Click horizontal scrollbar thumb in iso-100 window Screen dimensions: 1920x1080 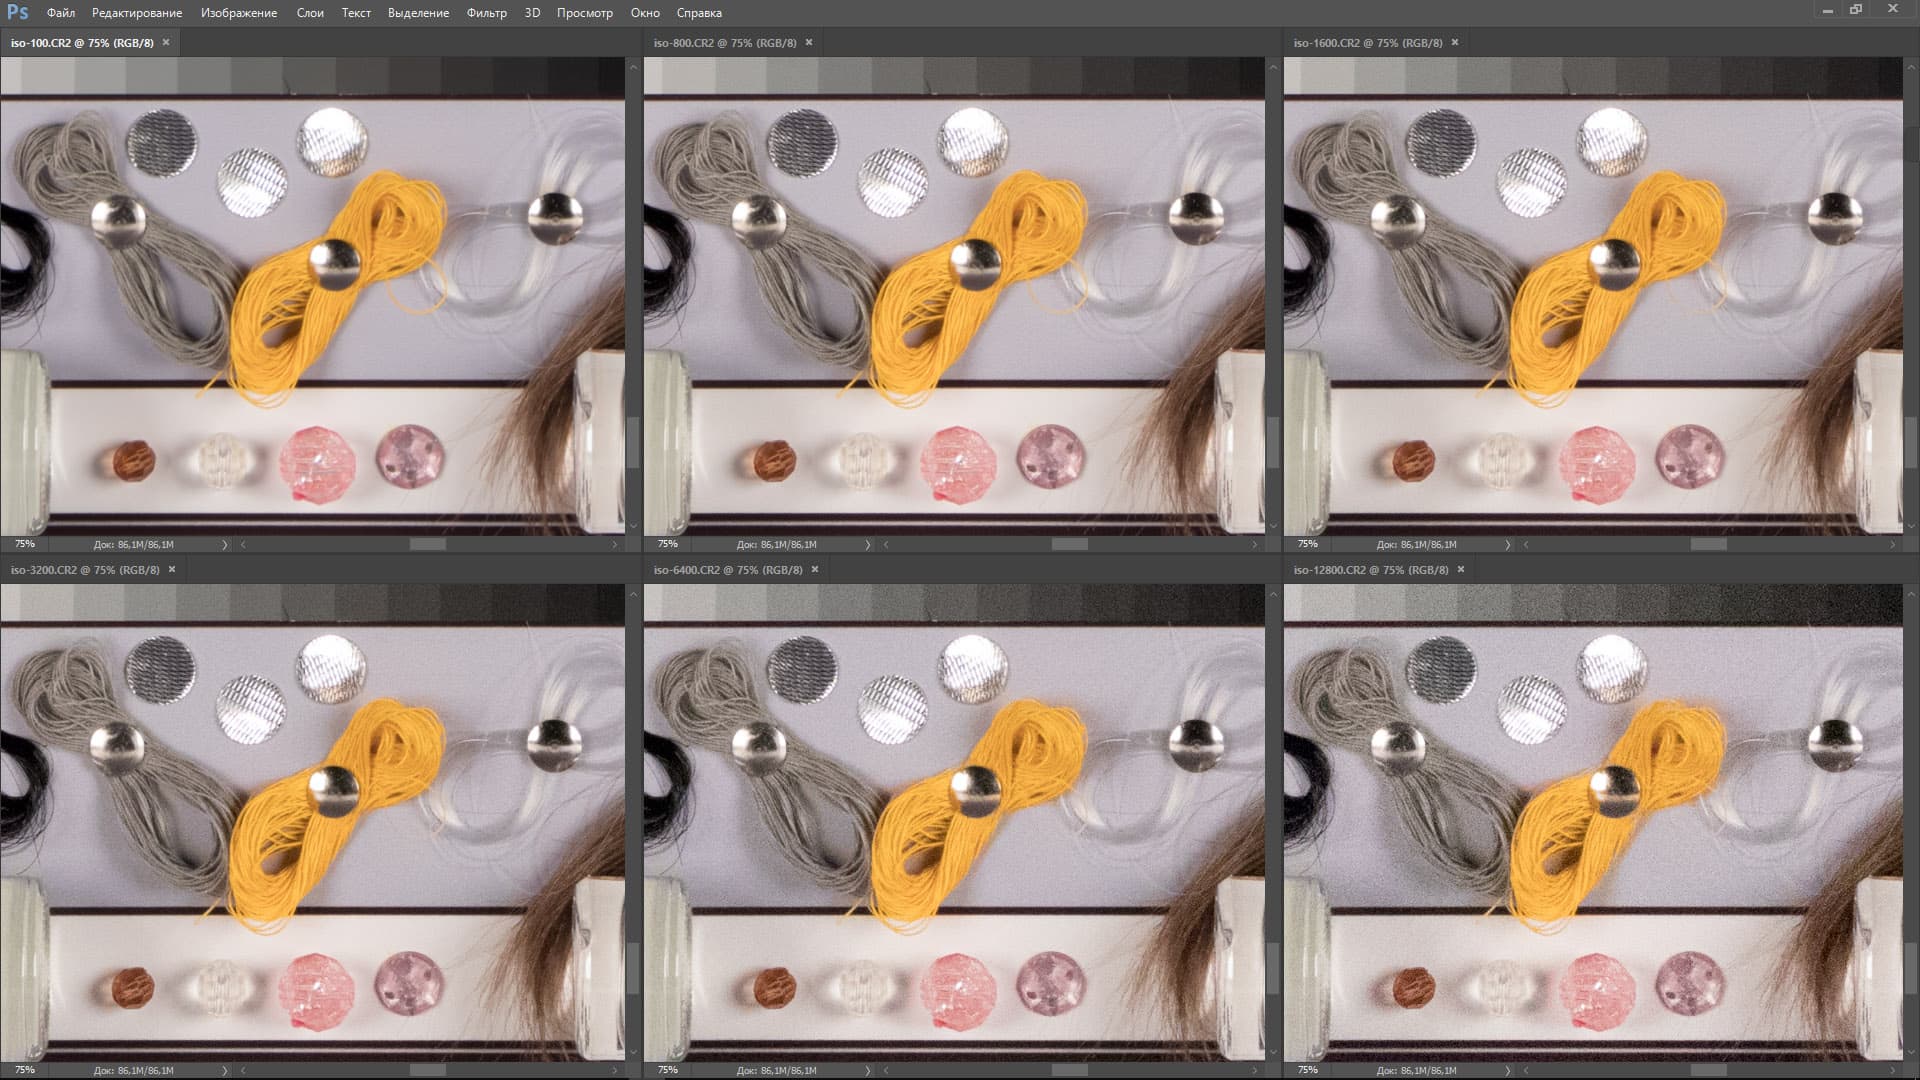[428, 545]
